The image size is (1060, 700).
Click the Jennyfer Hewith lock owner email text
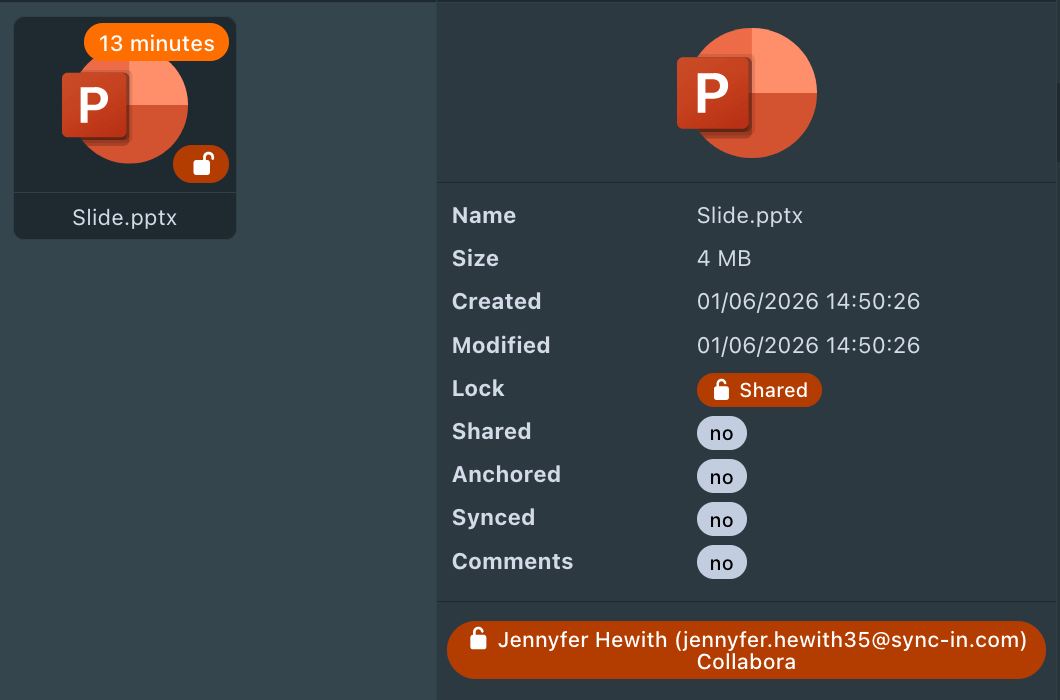point(762,639)
